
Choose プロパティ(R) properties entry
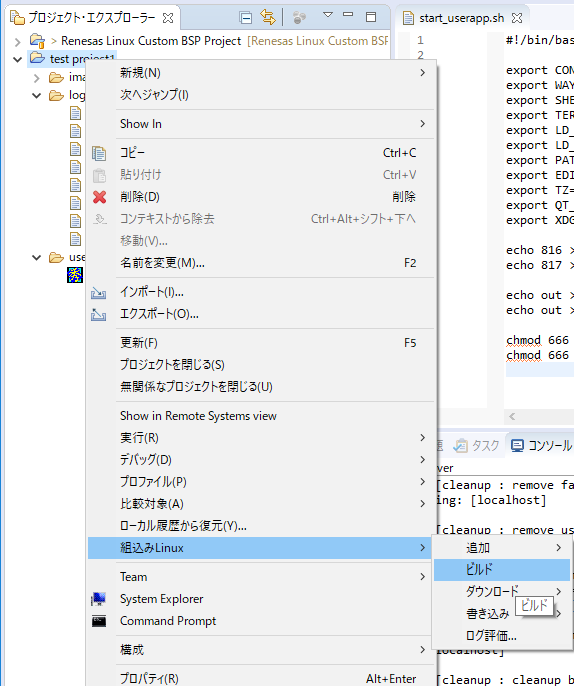(262, 678)
